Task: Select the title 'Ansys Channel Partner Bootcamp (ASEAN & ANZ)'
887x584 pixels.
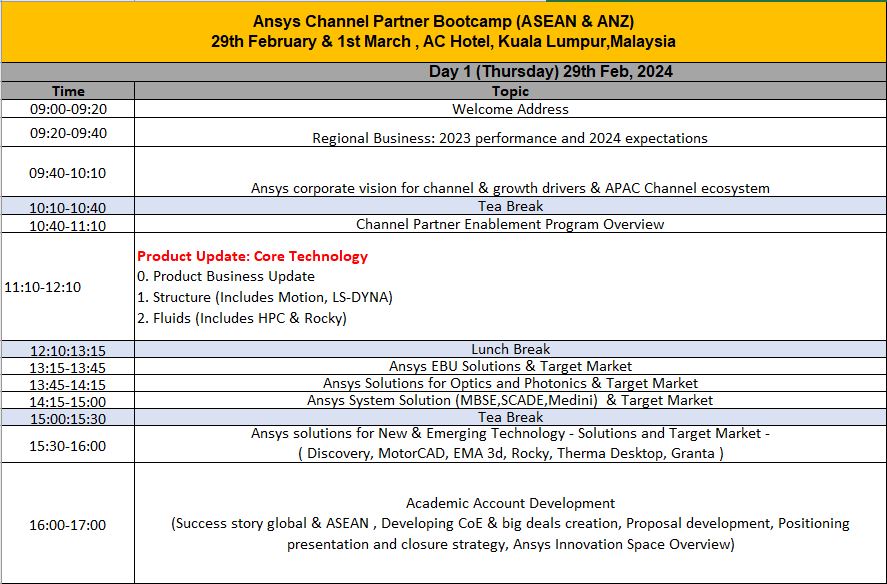Action: [x=443, y=22]
